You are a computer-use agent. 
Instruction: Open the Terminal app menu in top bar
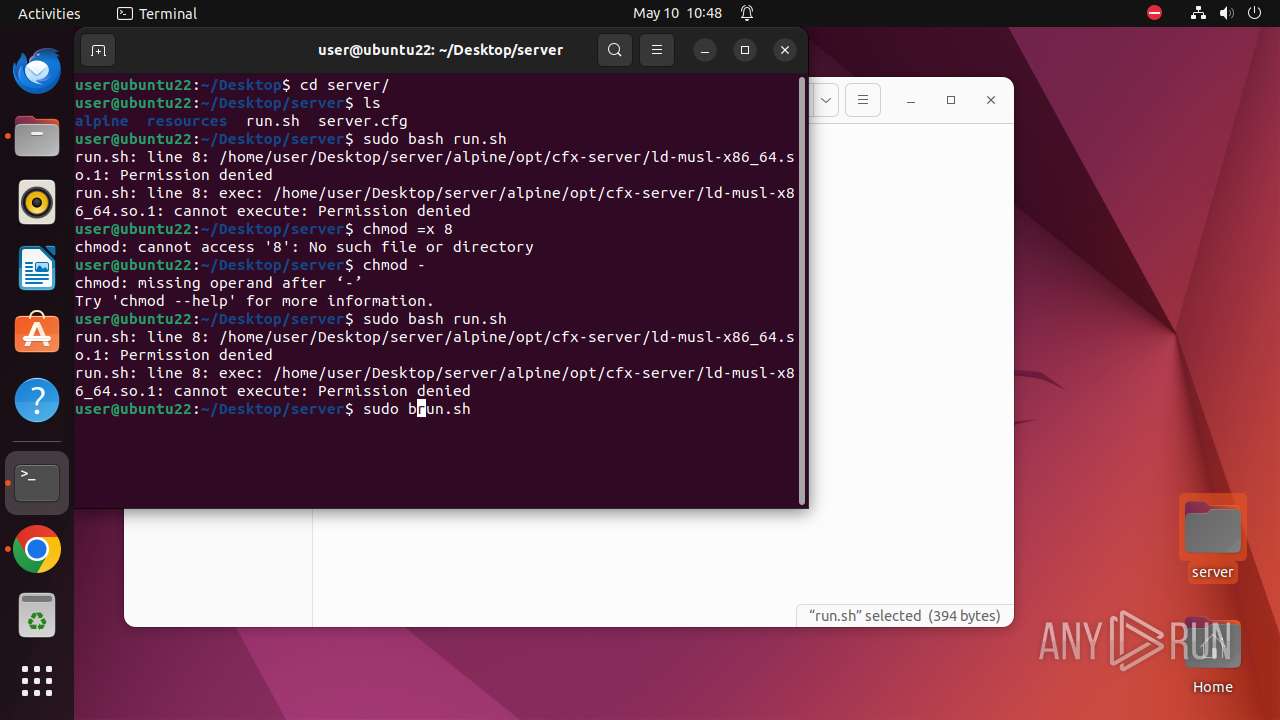point(157,13)
